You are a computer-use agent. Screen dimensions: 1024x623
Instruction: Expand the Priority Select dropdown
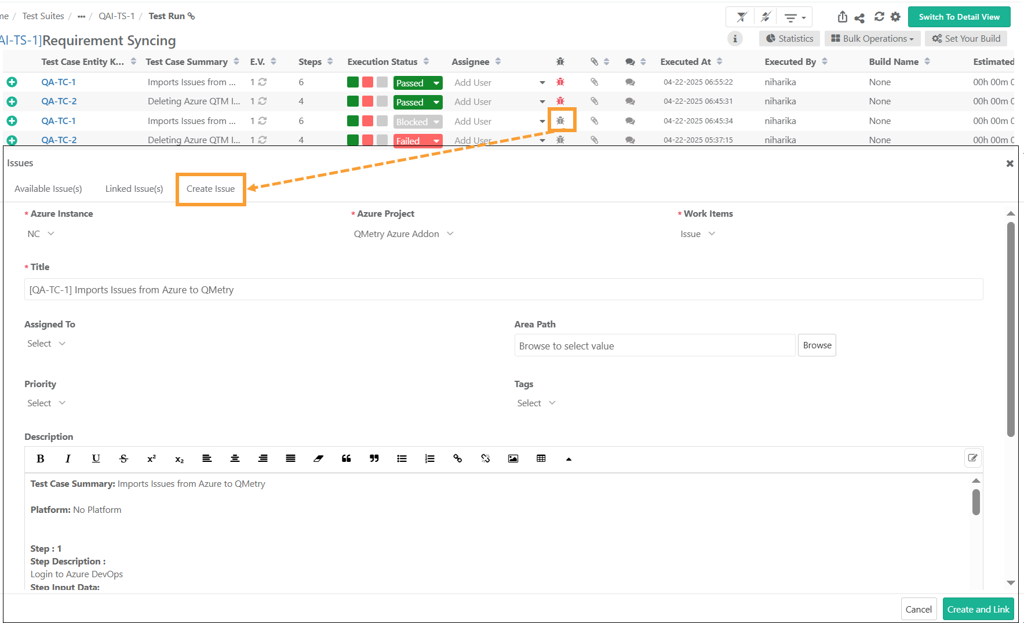coord(46,402)
